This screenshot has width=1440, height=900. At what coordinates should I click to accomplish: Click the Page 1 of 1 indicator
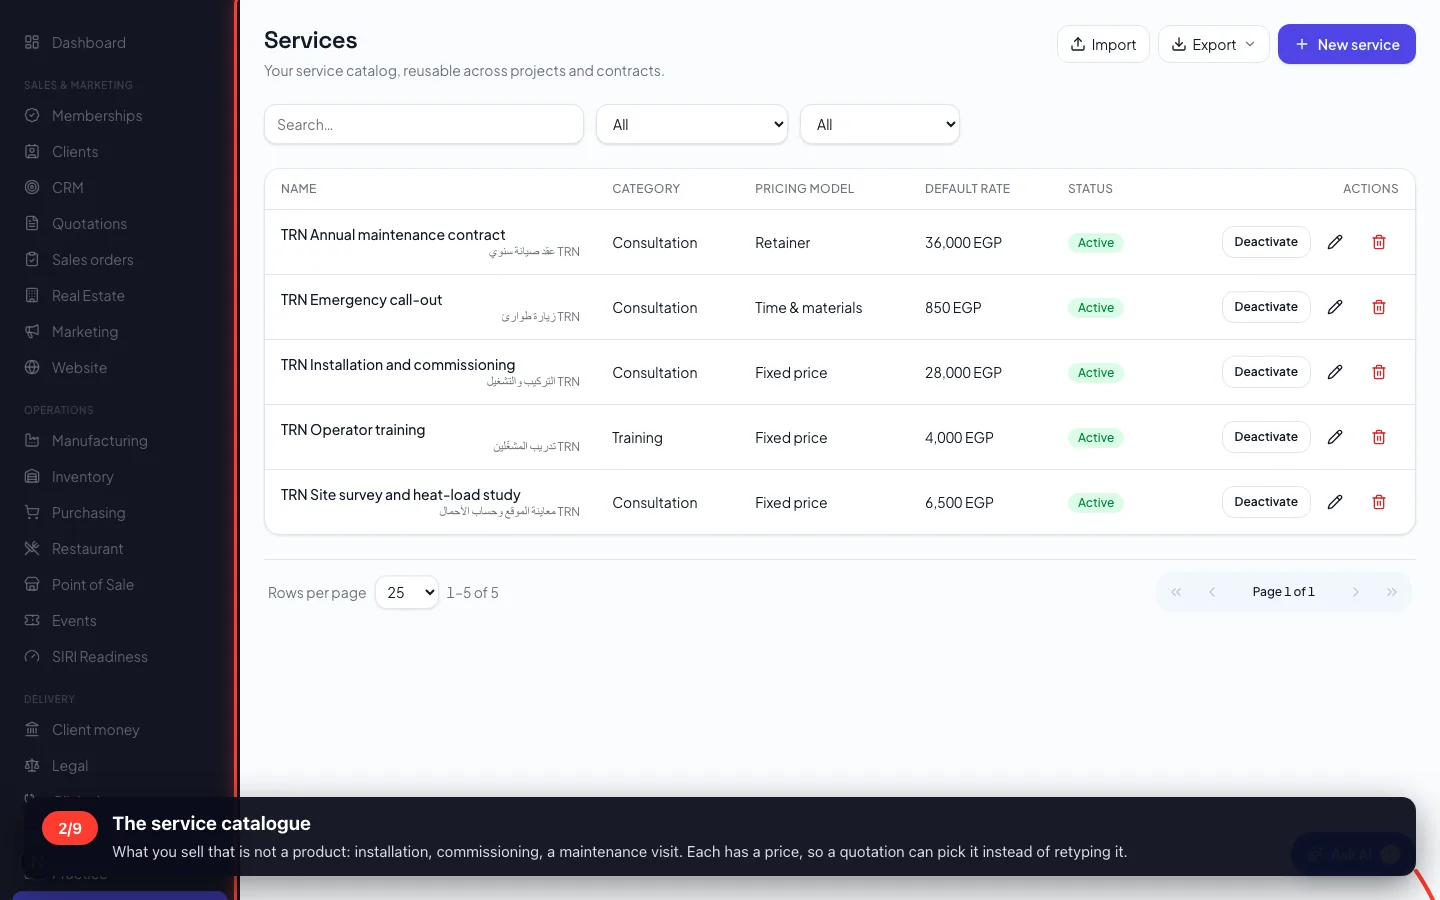coord(1283,592)
